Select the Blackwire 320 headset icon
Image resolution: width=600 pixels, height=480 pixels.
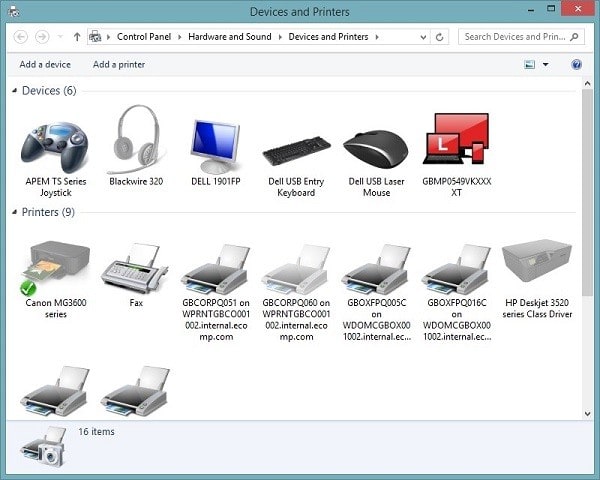pyautogui.click(x=135, y=139)
